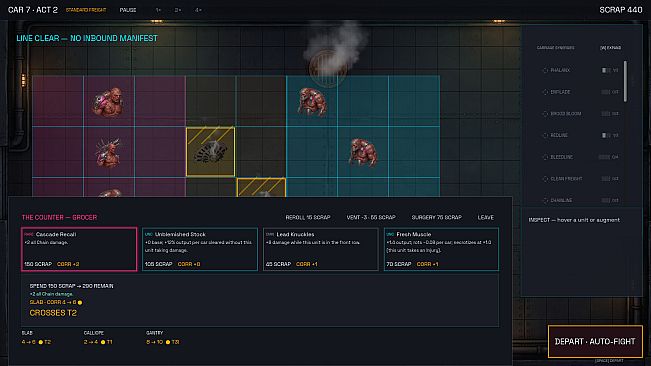Click the top teal-zone muscle unit
651x366 pixels.
(312, 102)
